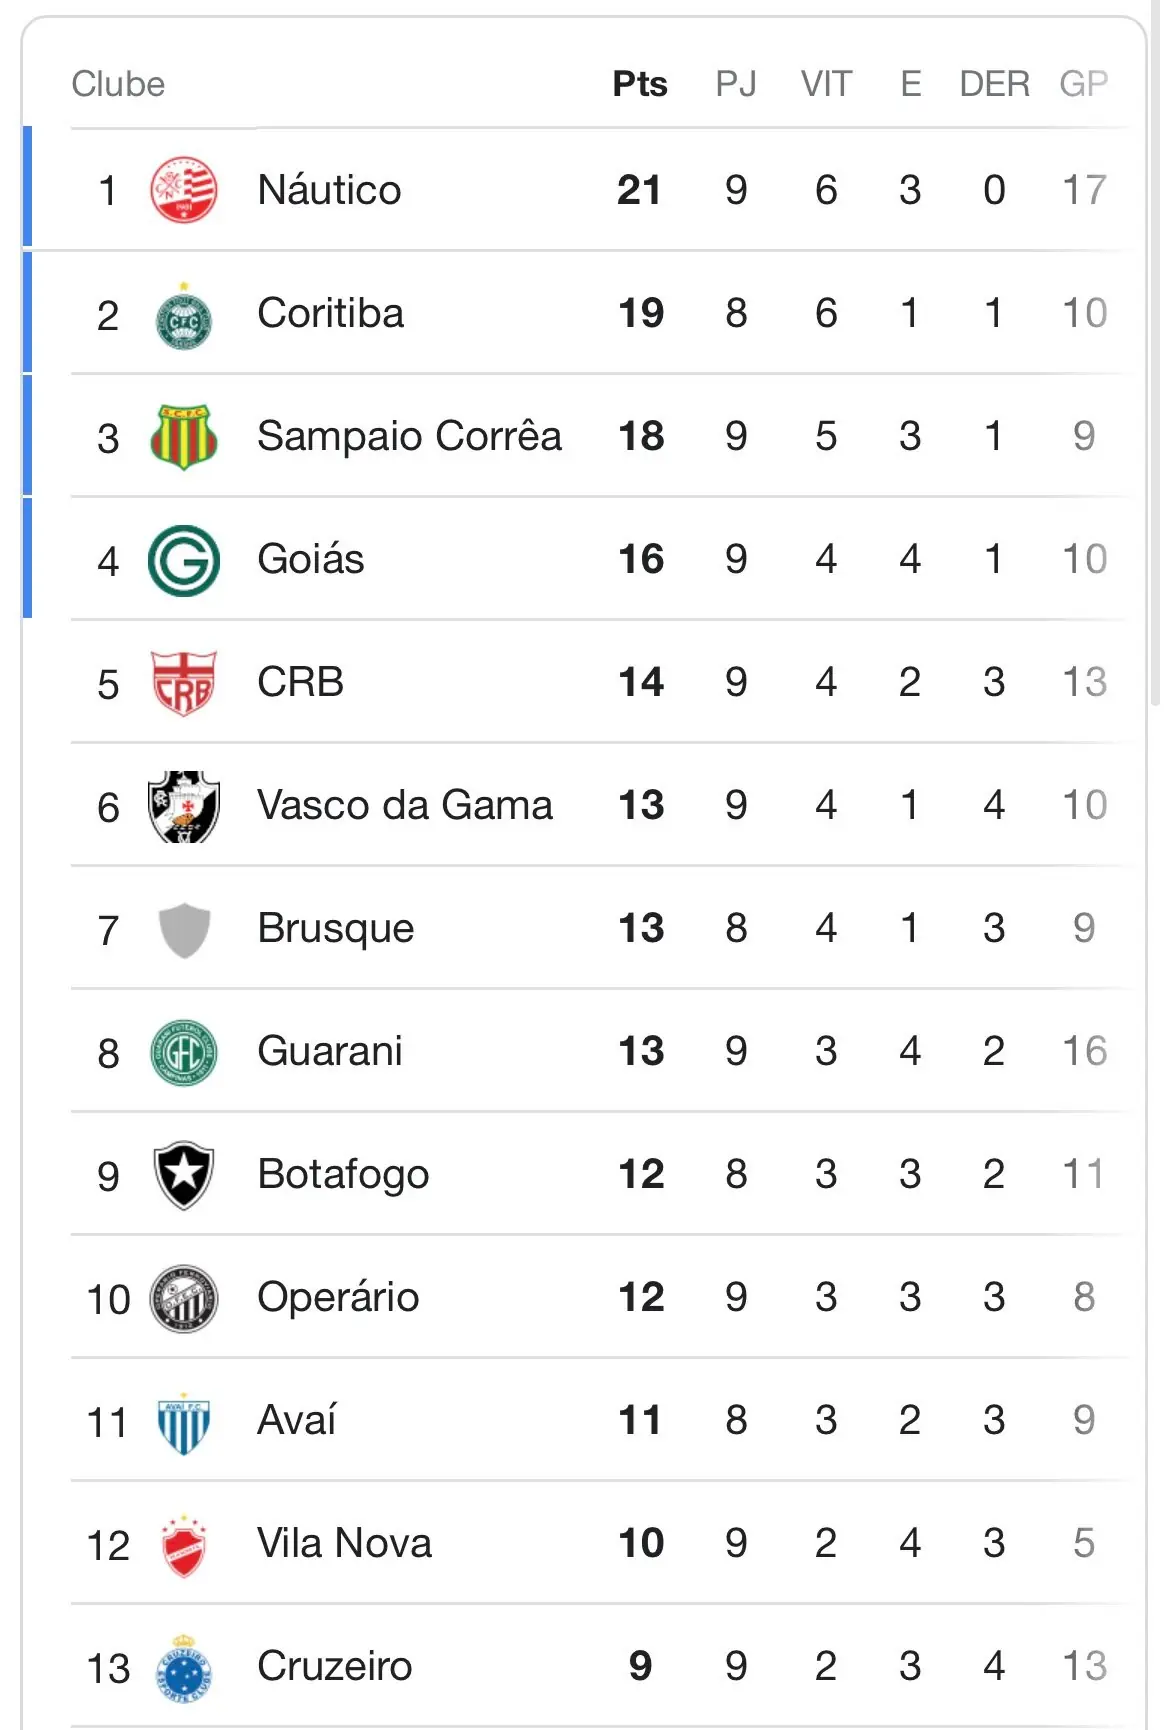Click the Vasco da Gama crest
The height and width of the screenshot is (1730, 1169).
(184, 806)
